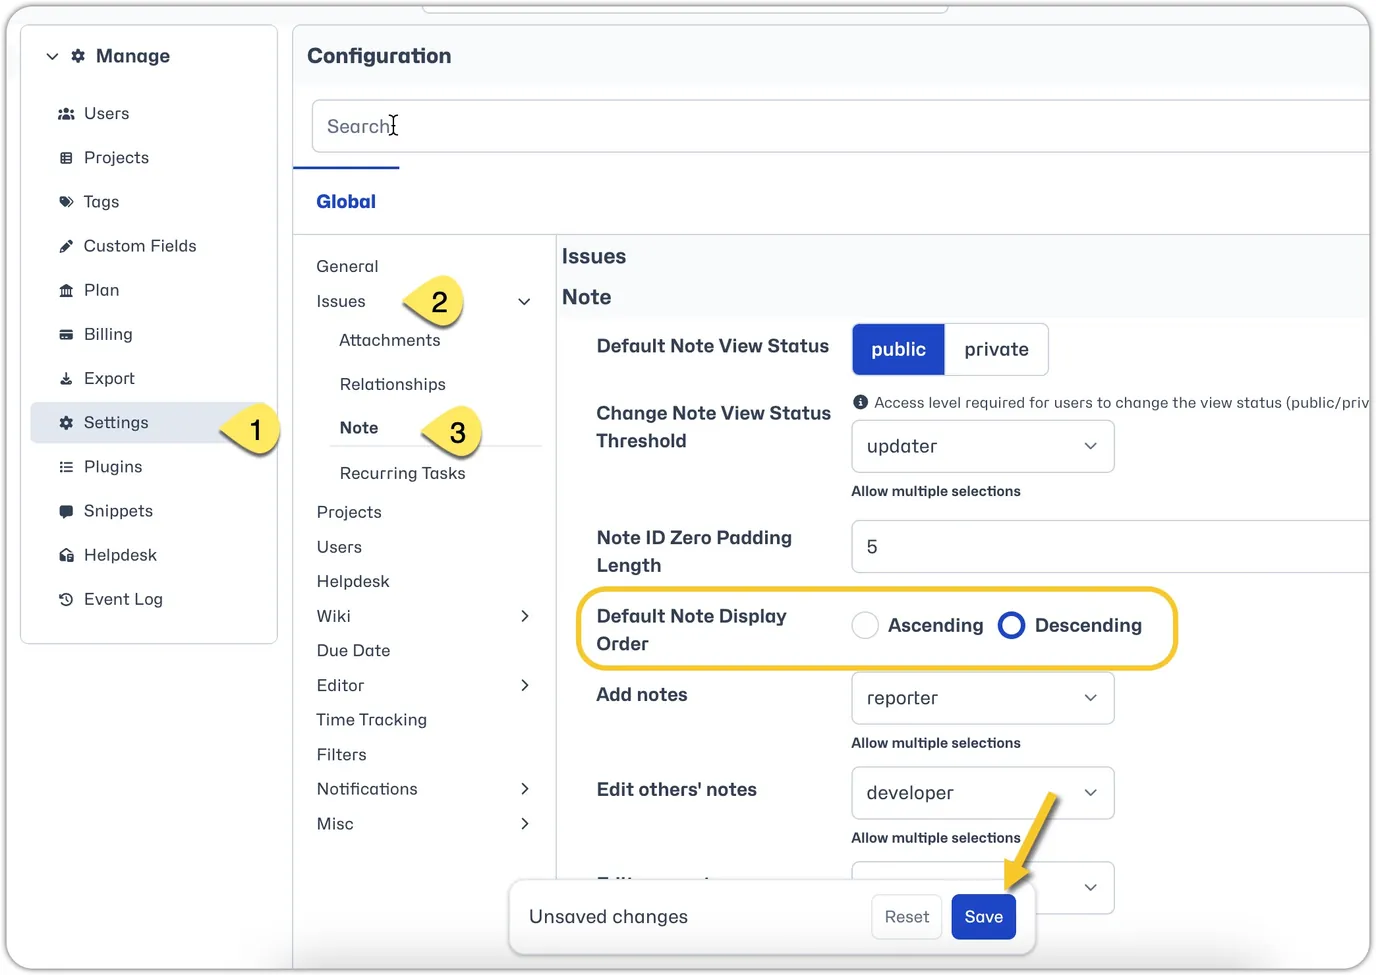The width and height of the screenshot is (1376, 975).
Task: Click the configuration Search field
Action: click(840, 126)
